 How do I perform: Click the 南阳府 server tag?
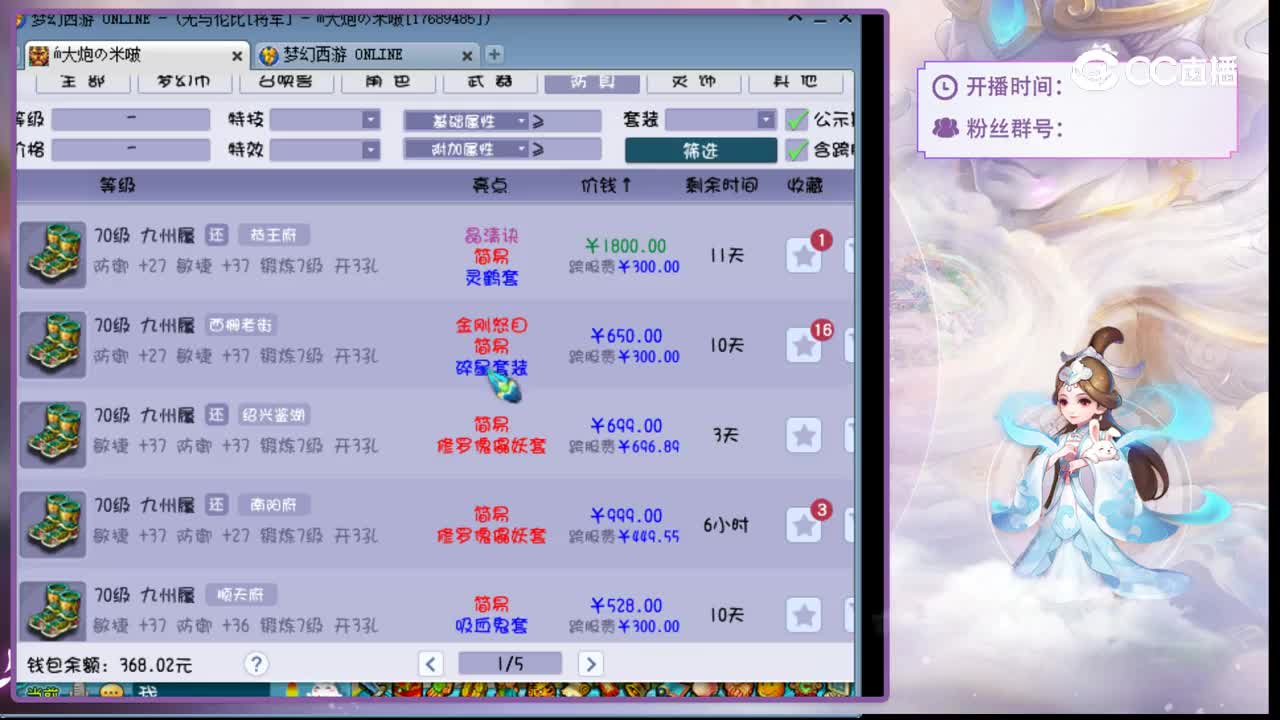[273, 505]
